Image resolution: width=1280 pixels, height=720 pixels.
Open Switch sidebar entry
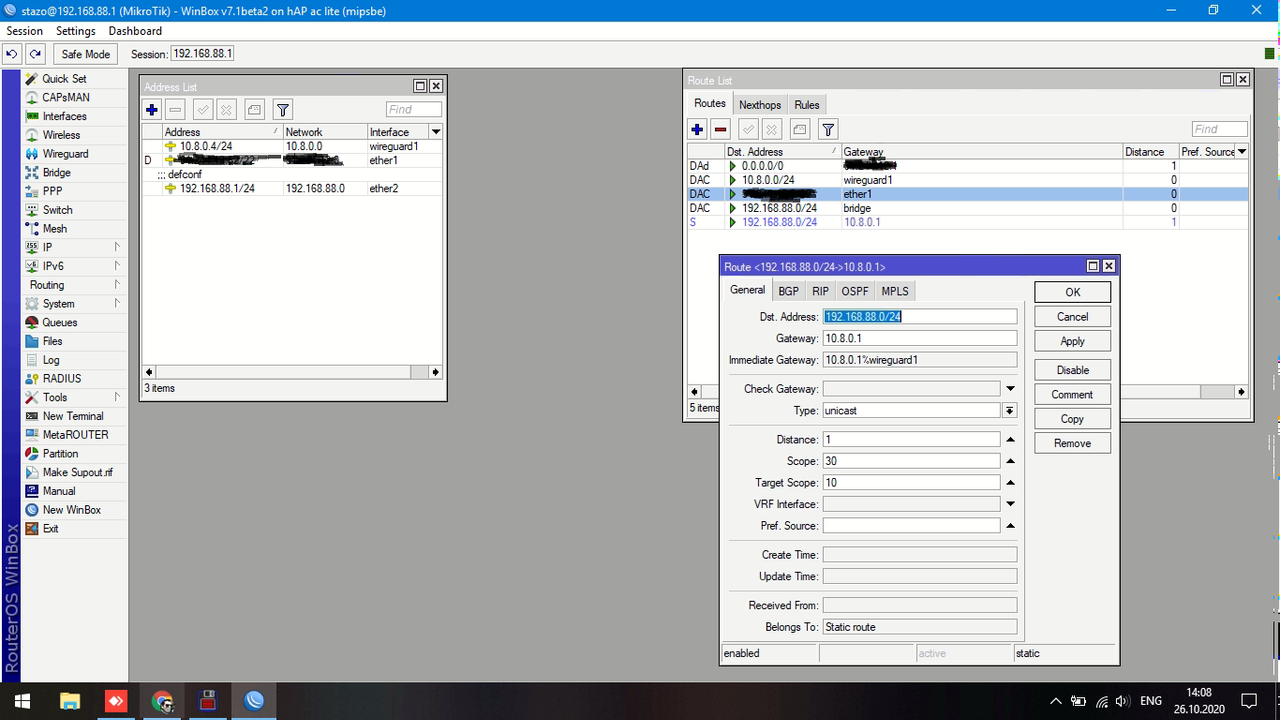(57, 210)
